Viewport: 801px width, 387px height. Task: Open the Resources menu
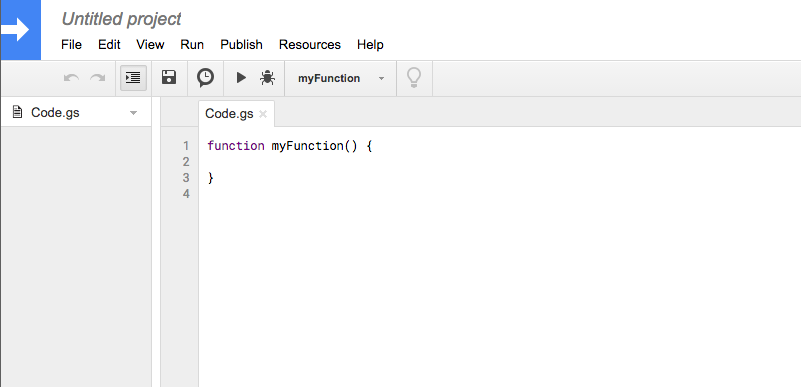tap(310, 45)
